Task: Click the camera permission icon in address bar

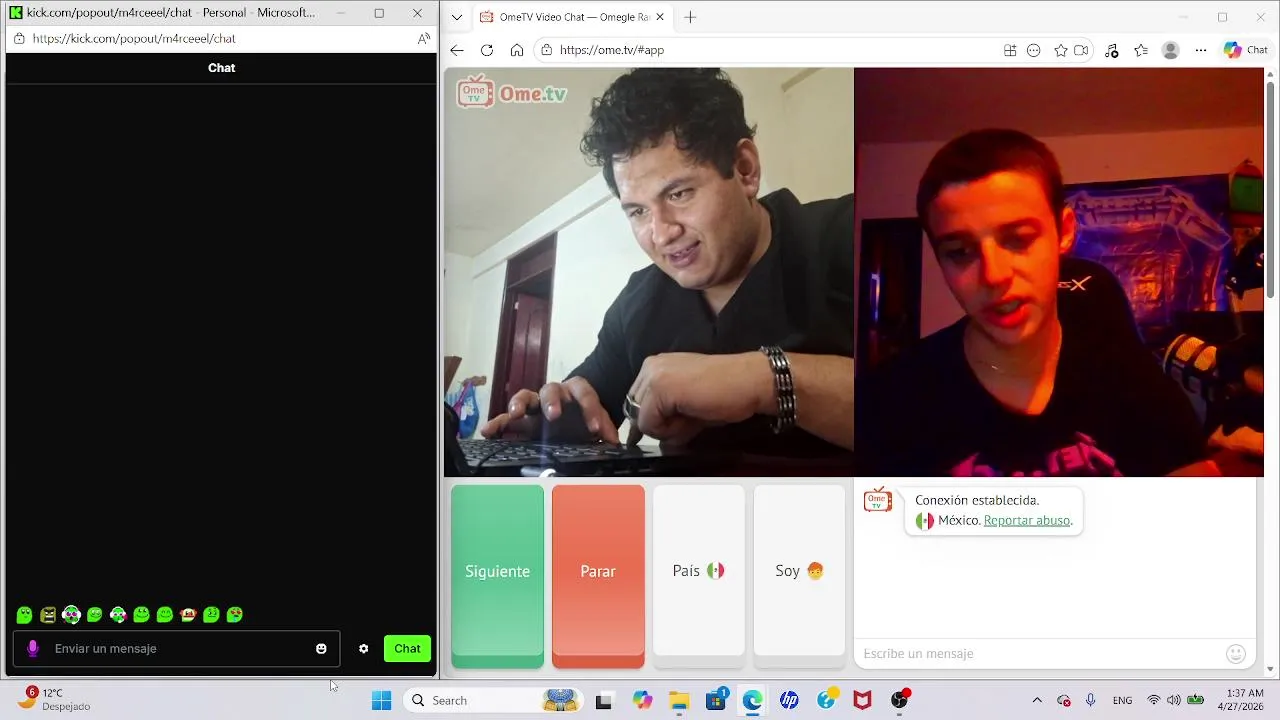Action: [x=1081, y=50]
